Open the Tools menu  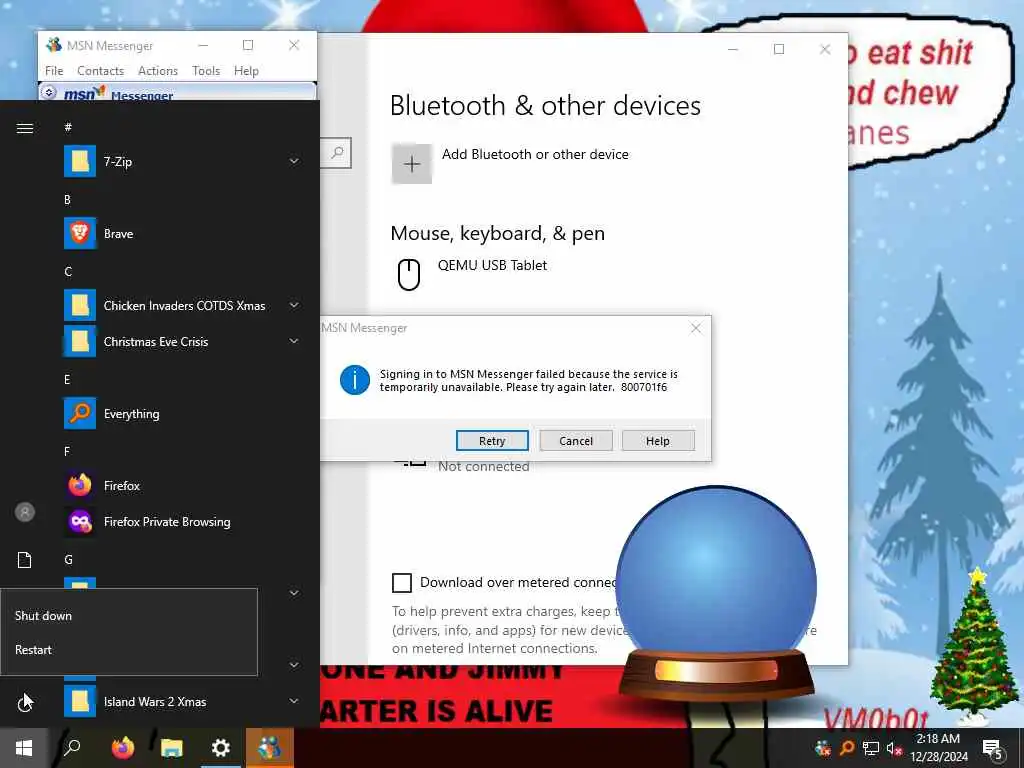pos(206,71)
